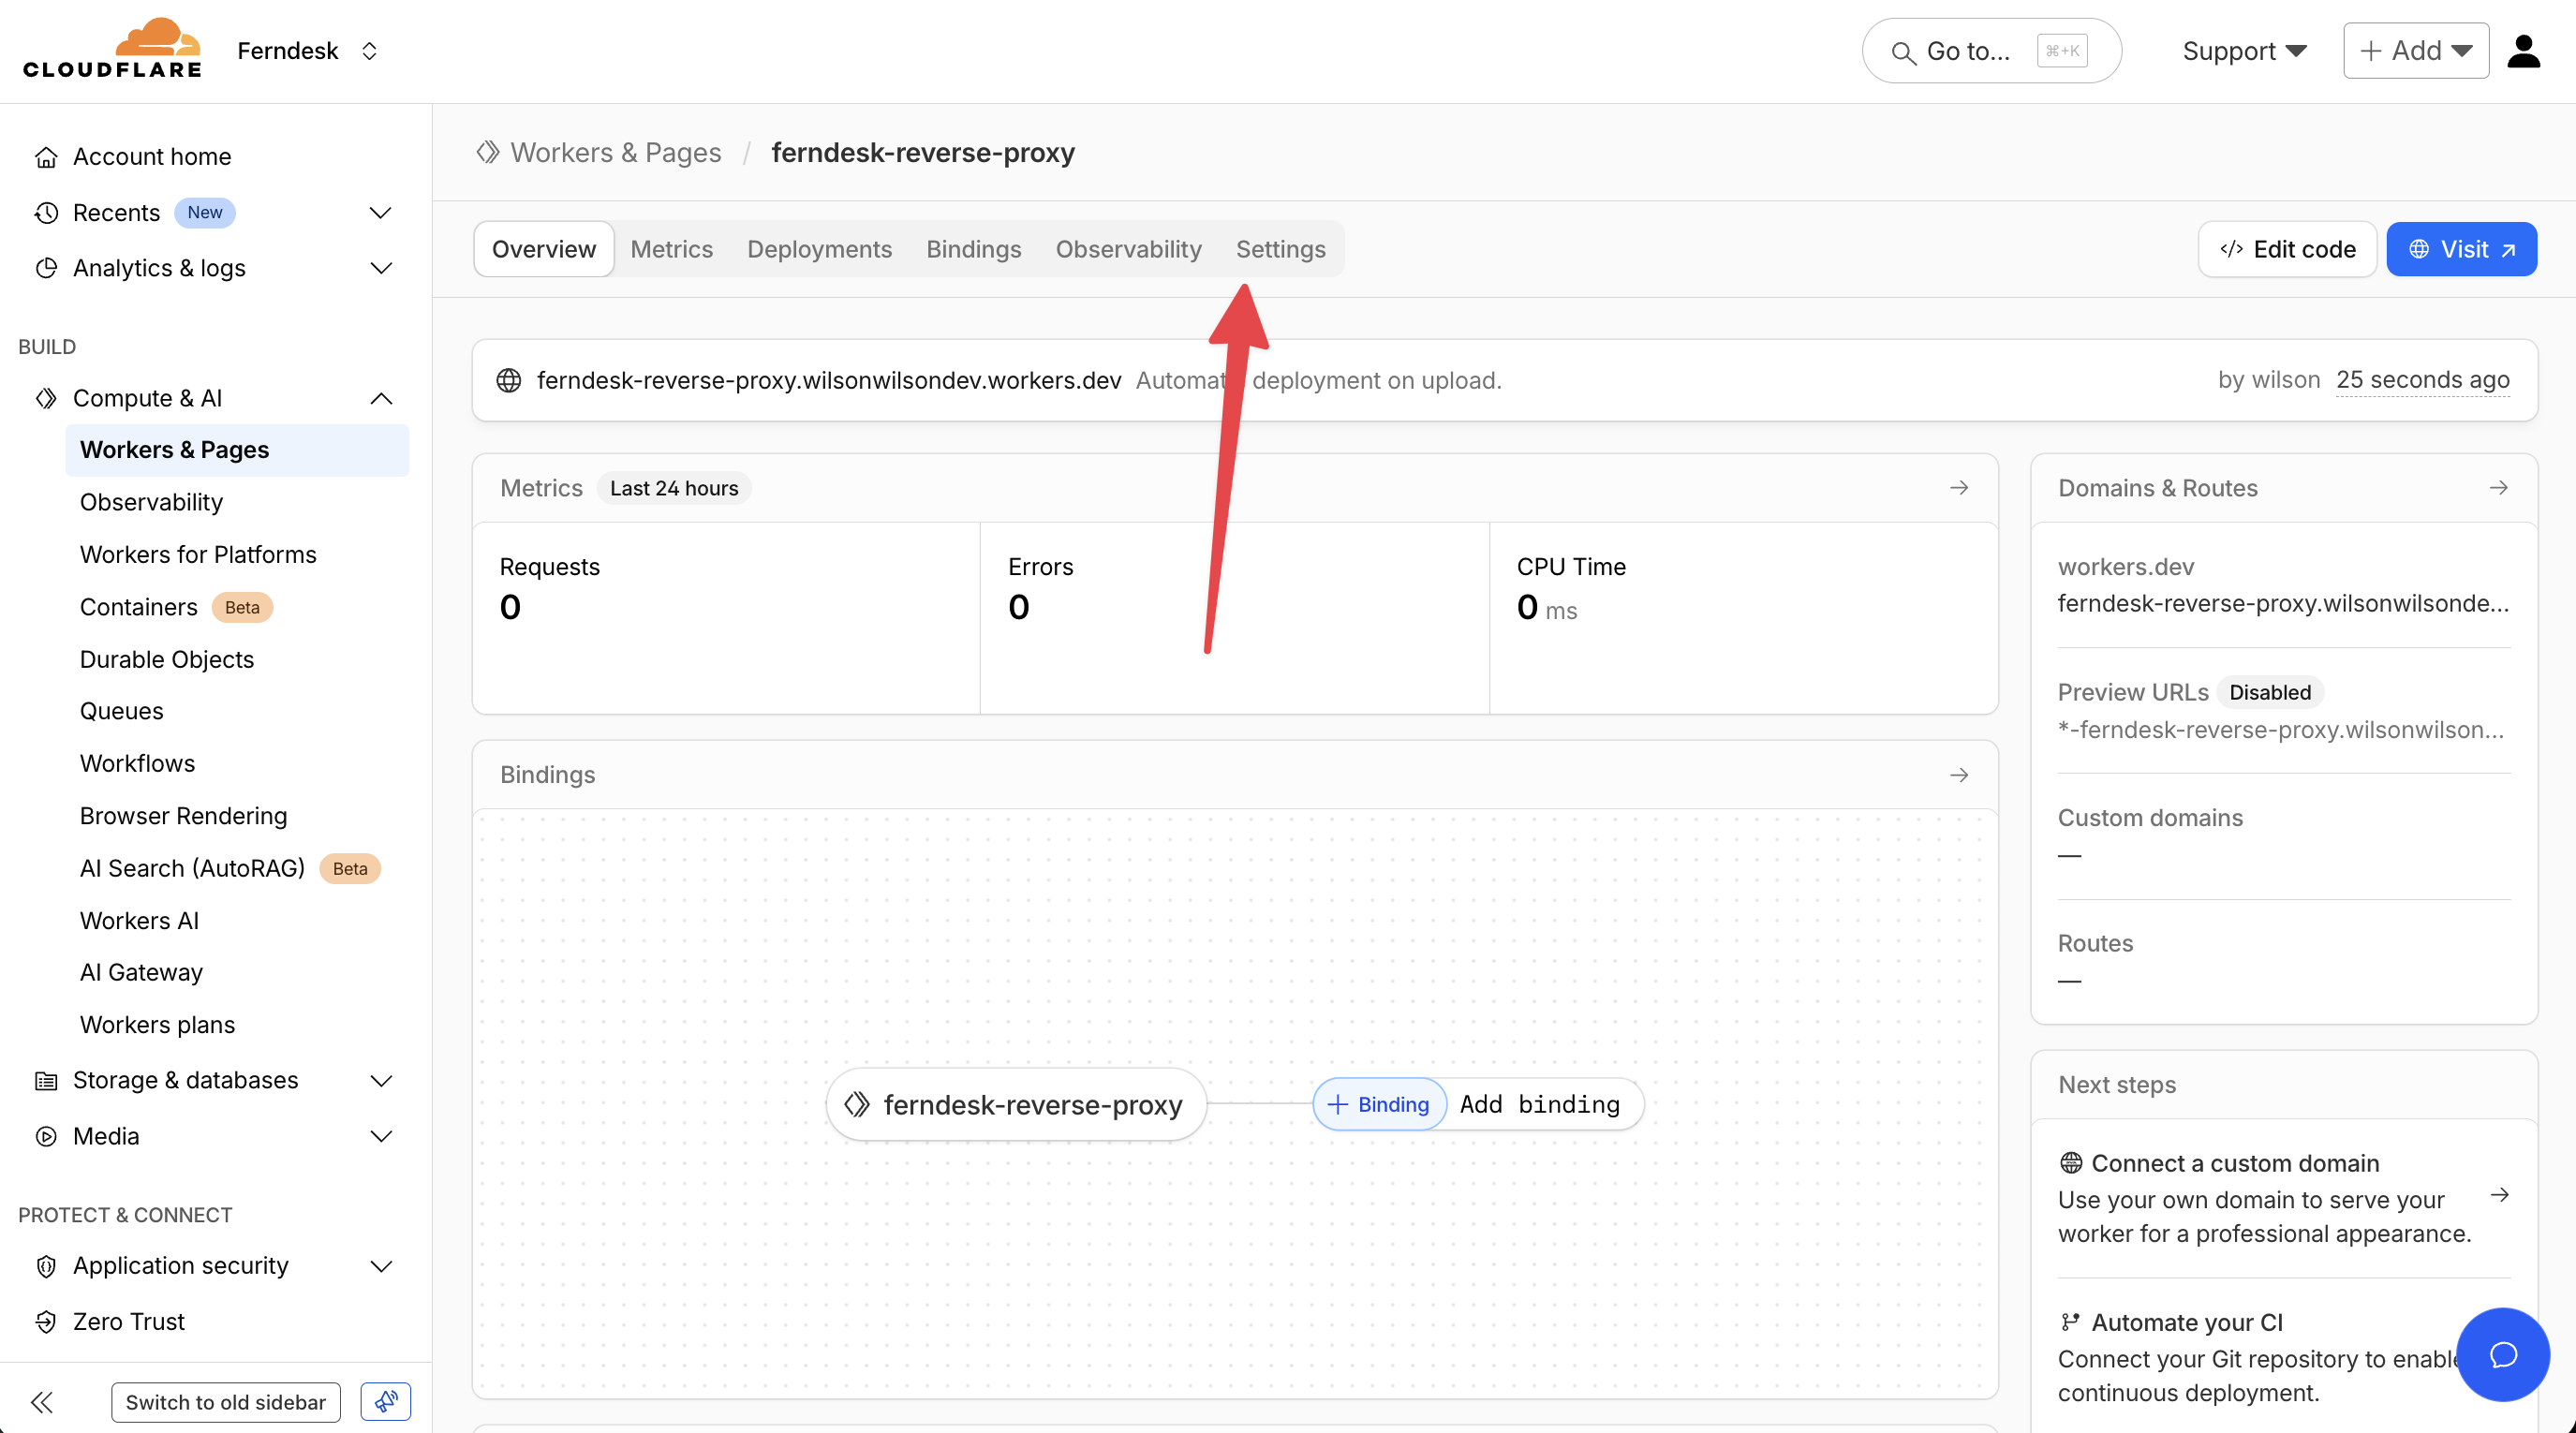2576x1433 pixels.
Task: Open Domains & Routes arrow icon
Action: (x=2498, y=488)
